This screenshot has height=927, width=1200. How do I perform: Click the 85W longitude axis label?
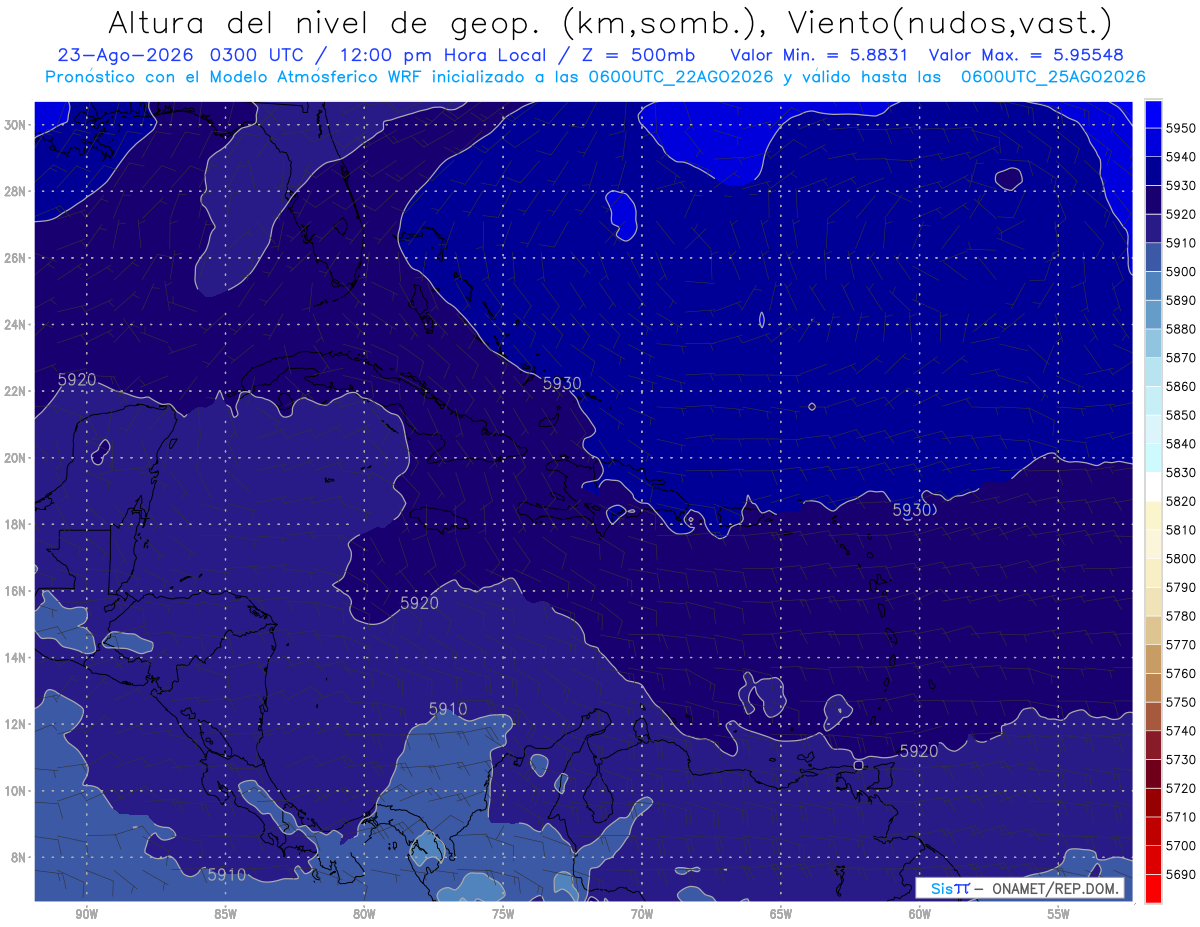point(225,915)
